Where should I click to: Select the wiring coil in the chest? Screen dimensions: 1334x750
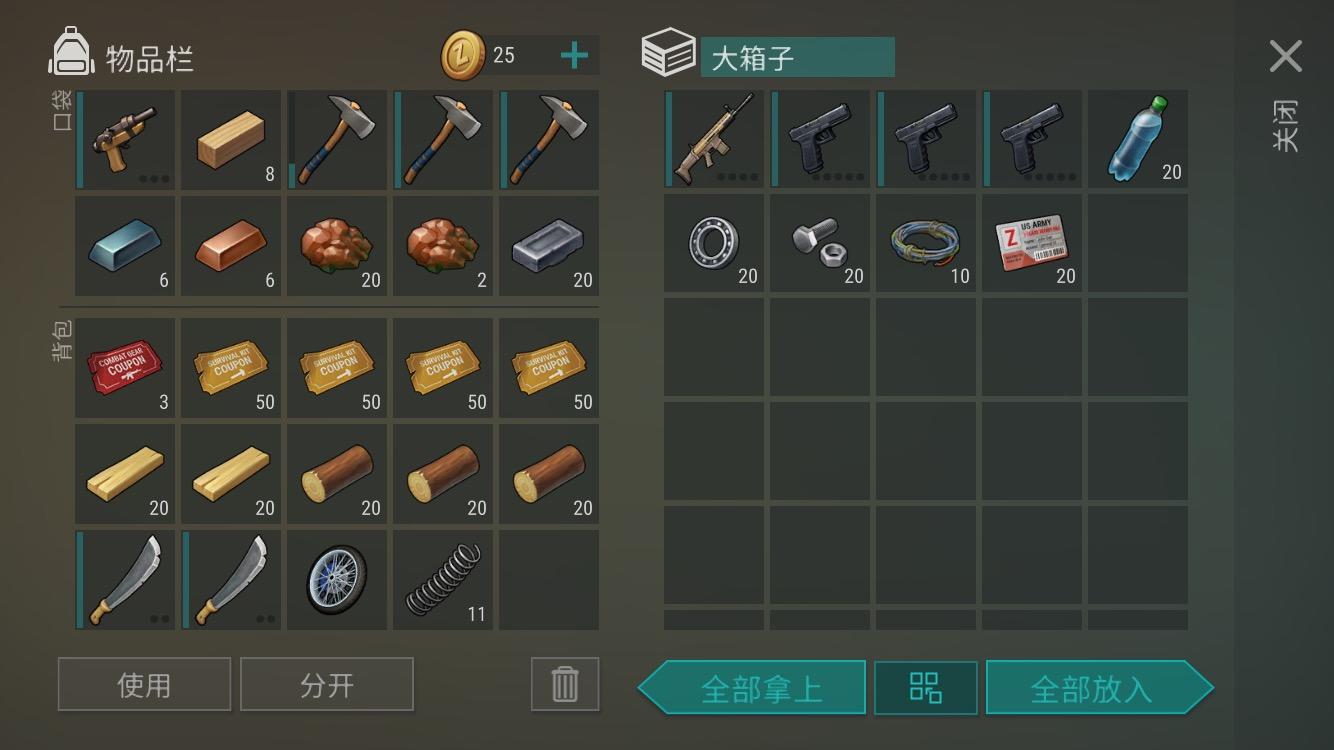coord(926,243)
